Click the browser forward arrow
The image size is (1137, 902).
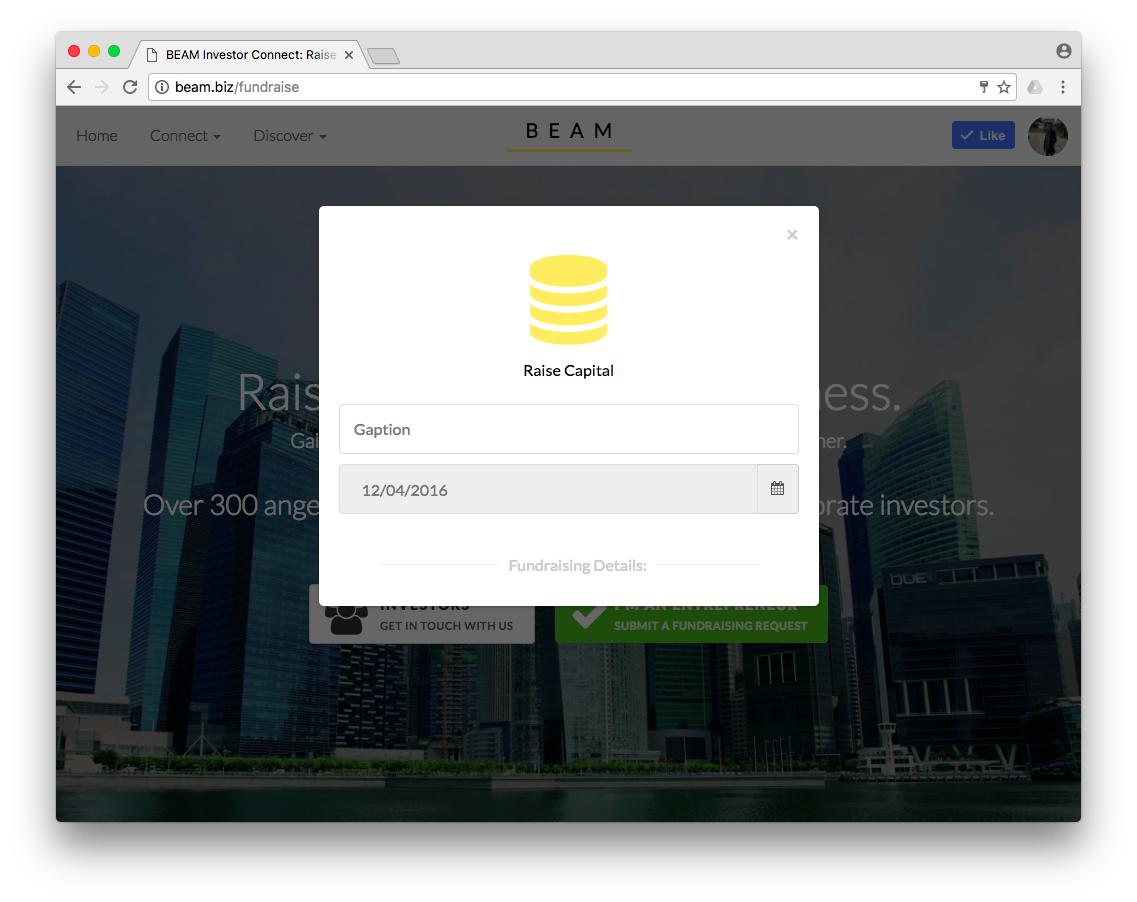[x=102, y=87]
